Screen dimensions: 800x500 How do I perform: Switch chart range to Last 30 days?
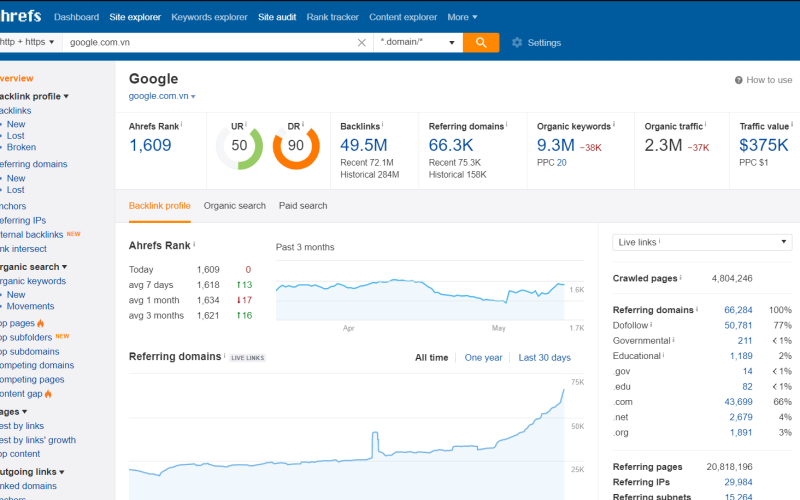(x=544, y=358)
